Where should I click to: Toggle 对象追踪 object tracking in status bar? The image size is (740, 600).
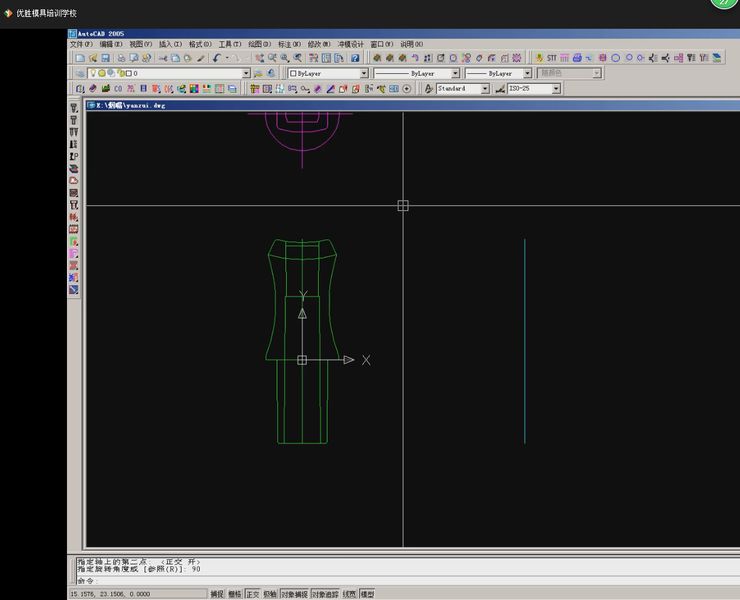[x=325, y=594]
